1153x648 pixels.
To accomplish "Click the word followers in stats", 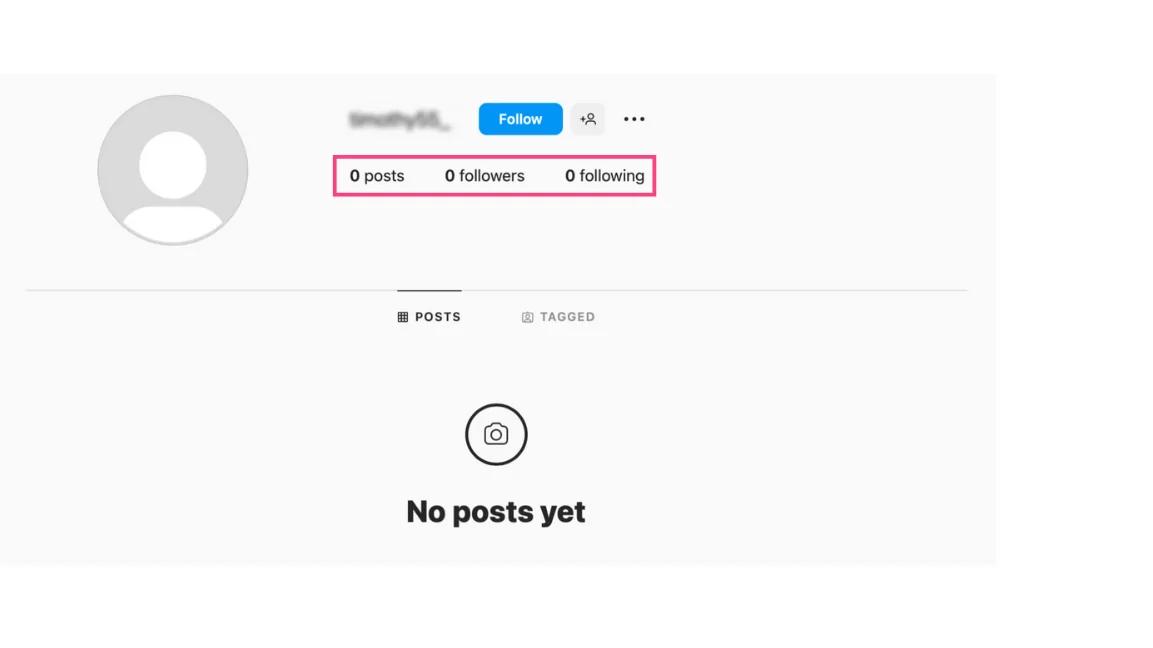I will point(492,176).
